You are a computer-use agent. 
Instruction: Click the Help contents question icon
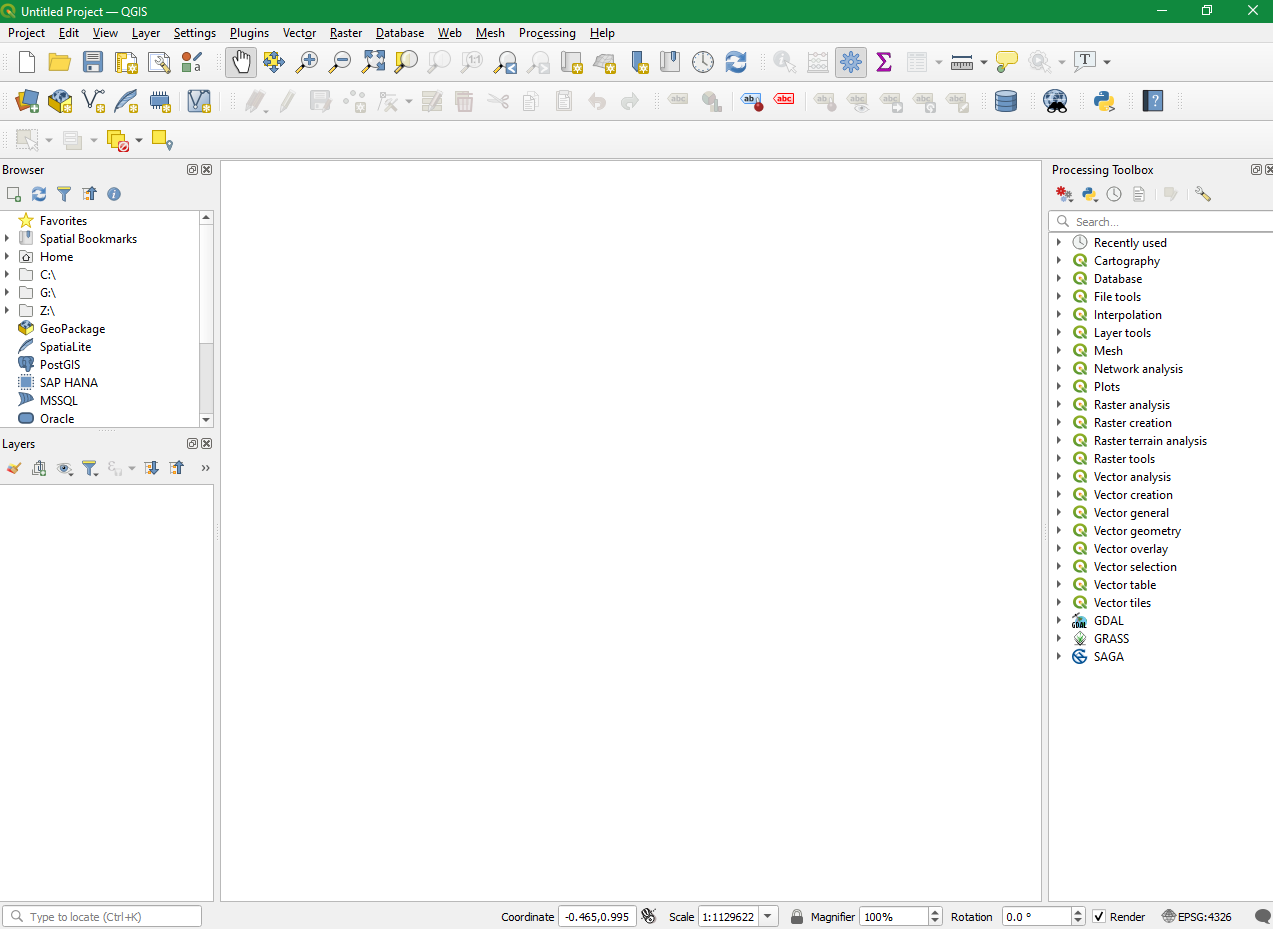[x=1153, y=101]
